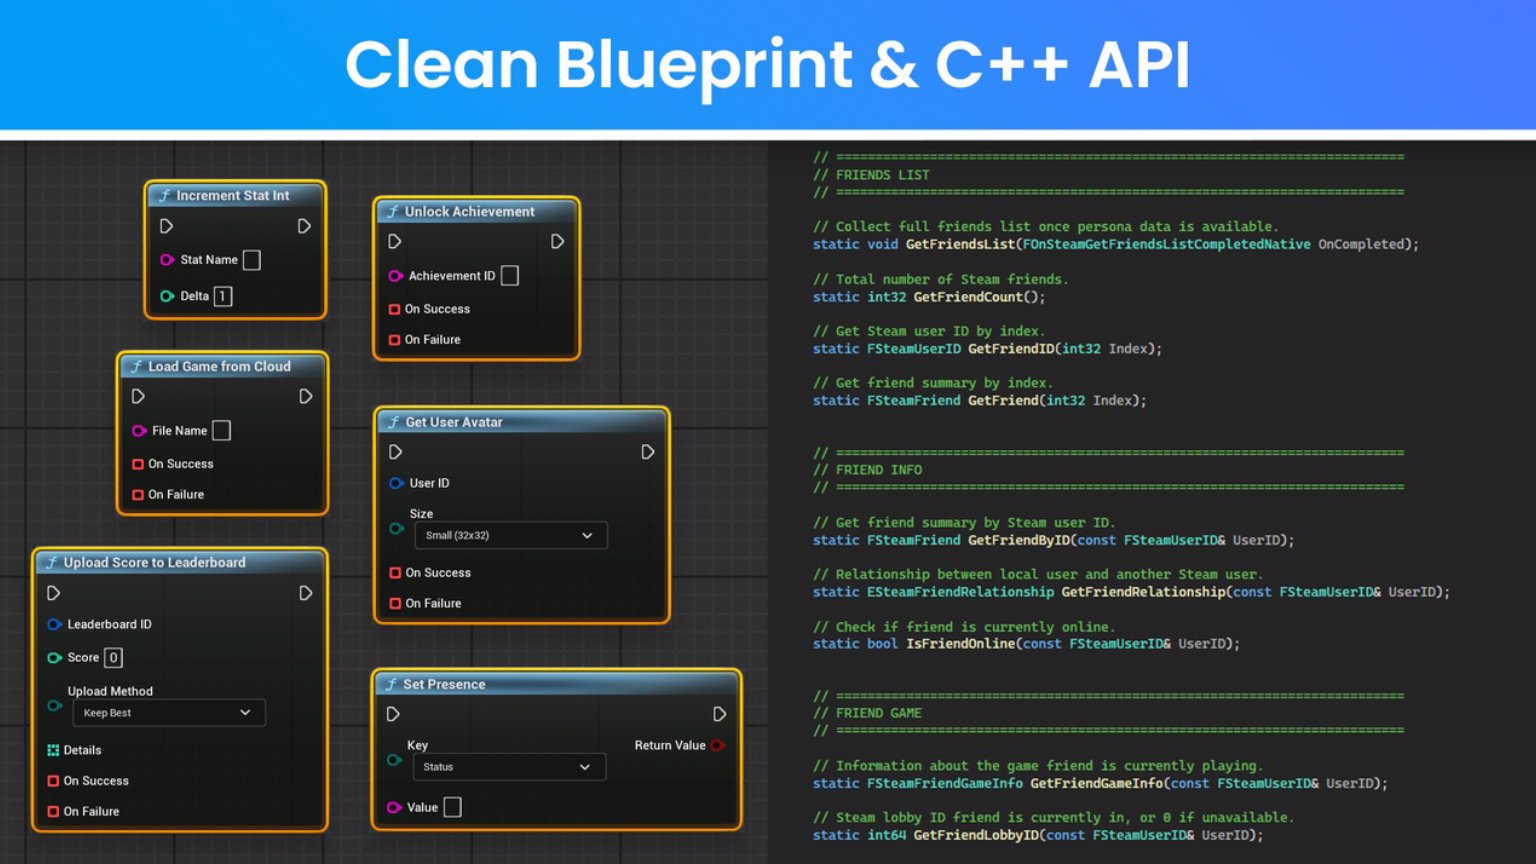This screenshot has width=1536, height=864.
Task: Select the Upload Score to Leaderboard node title
Action: coord(155,563)
